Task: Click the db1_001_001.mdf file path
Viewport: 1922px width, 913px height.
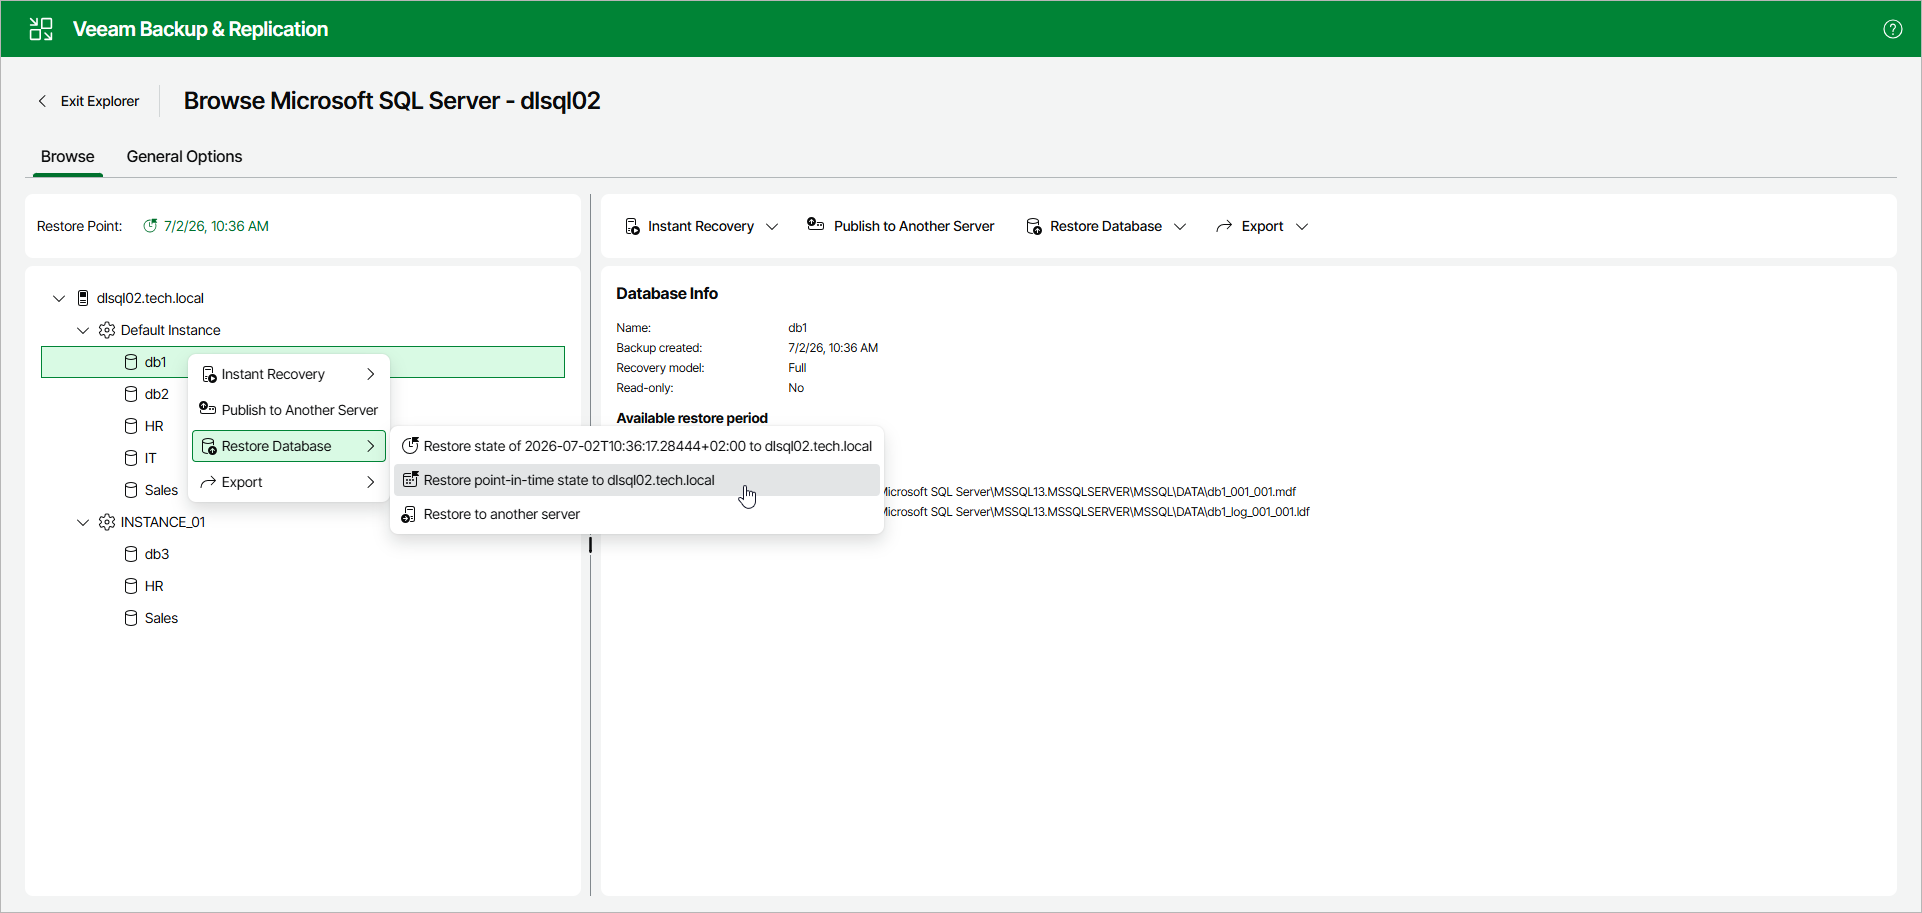Action: pos(1090,492)
